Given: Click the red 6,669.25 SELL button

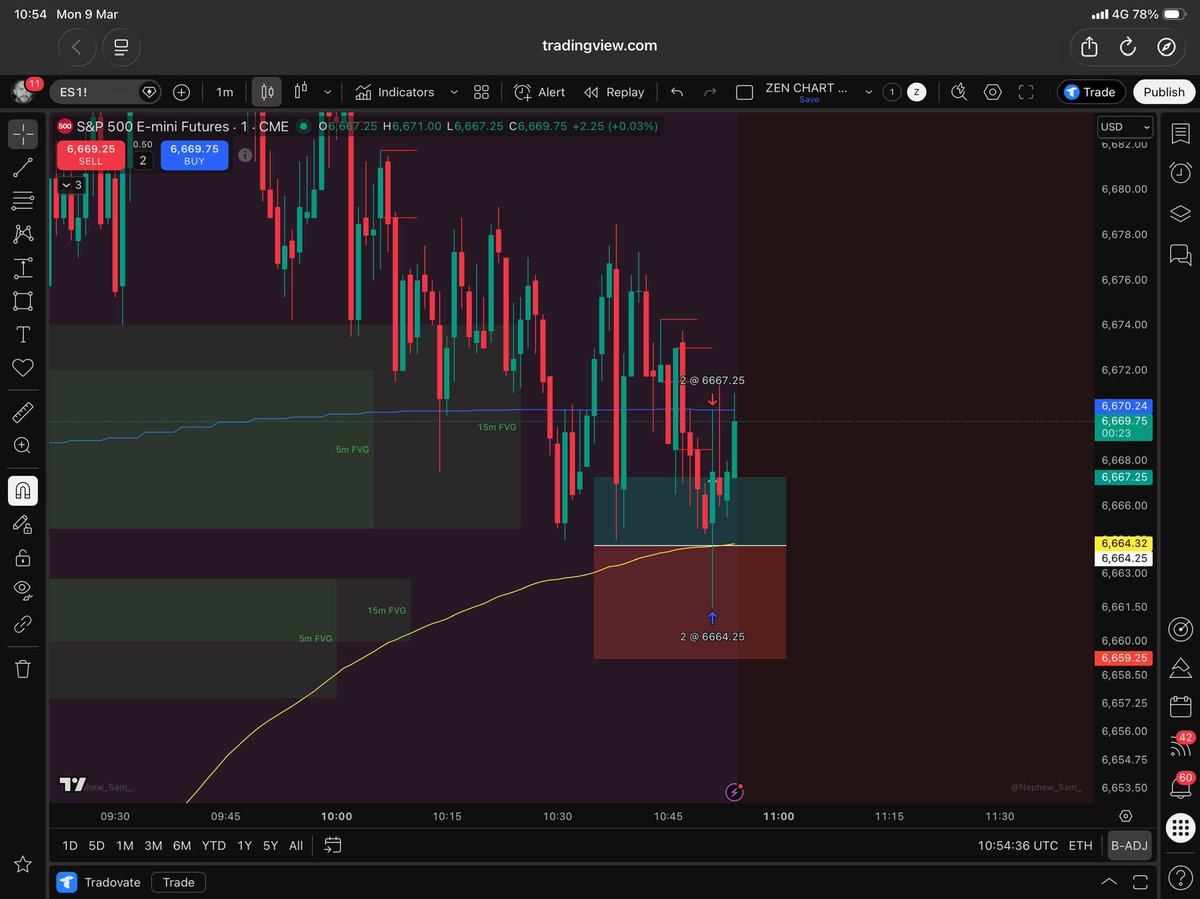Looking at the screenshot, I should (91, 154).
